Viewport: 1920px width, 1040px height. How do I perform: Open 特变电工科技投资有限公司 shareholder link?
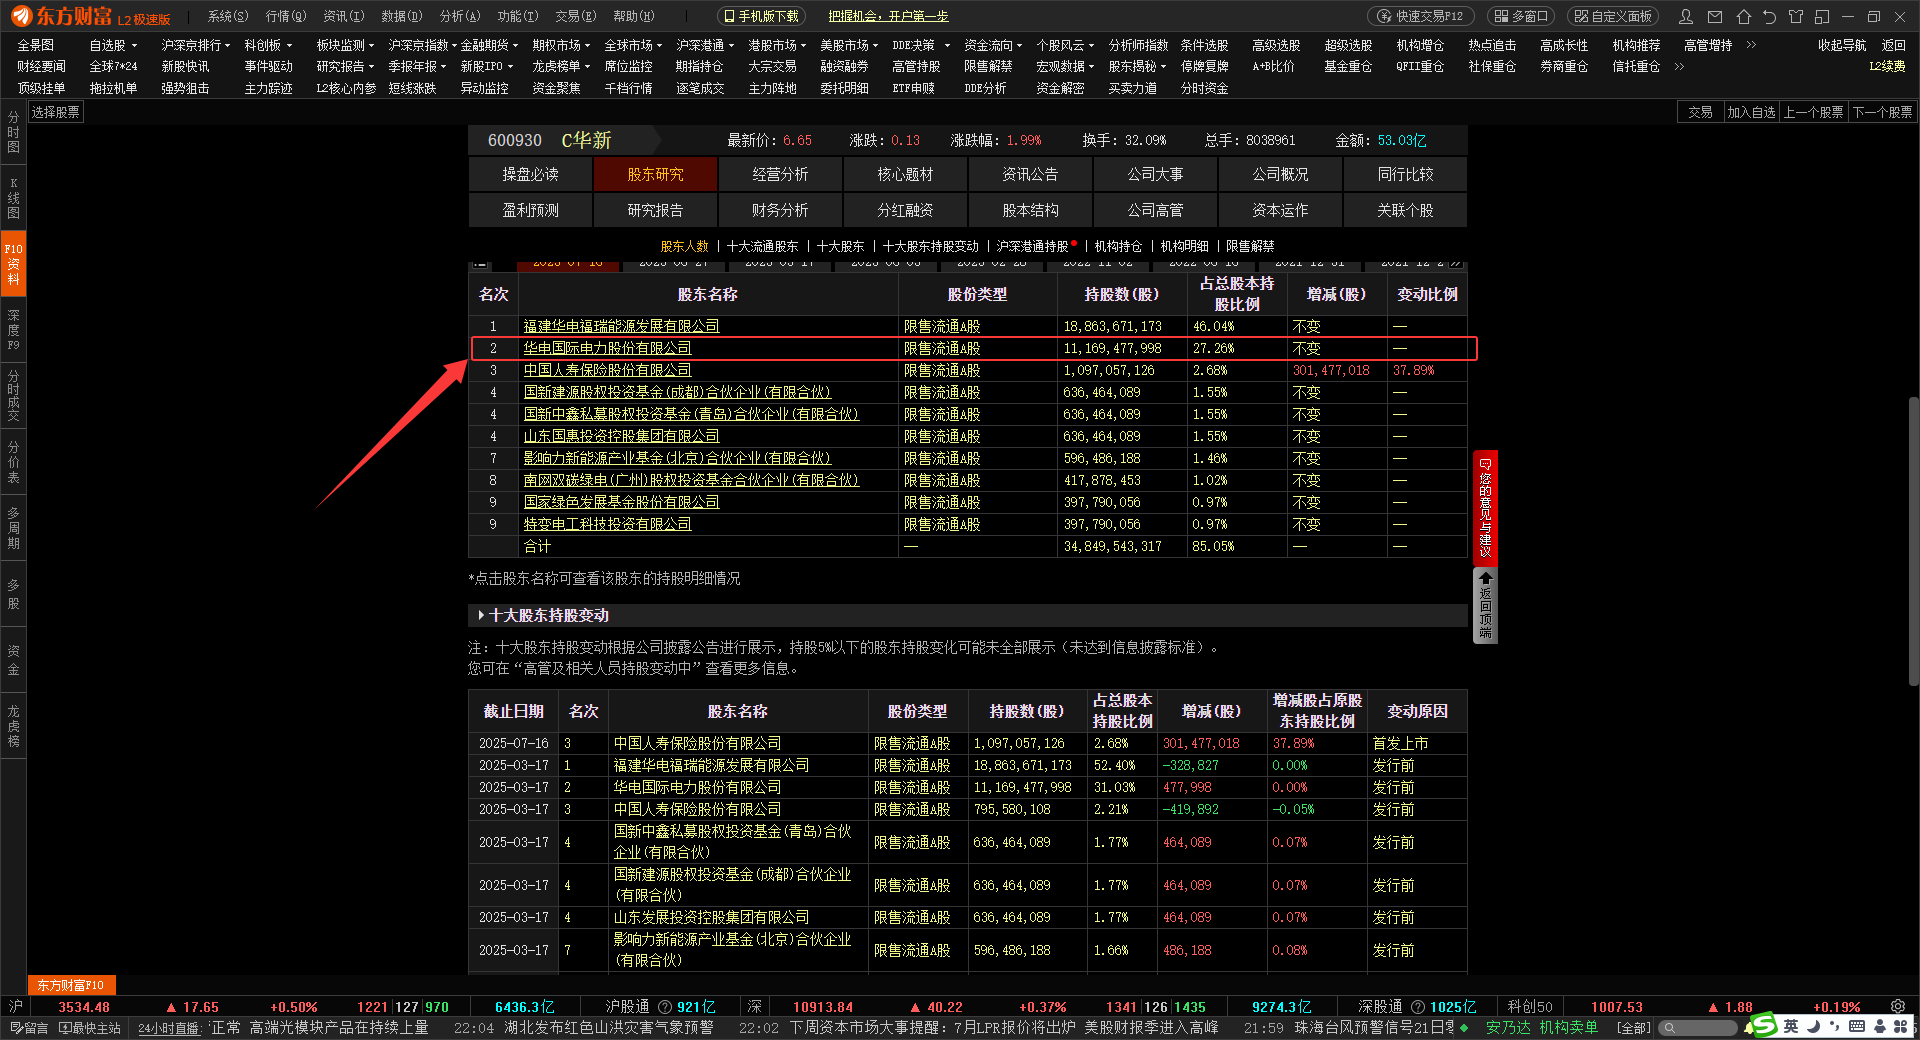[607, 524]
